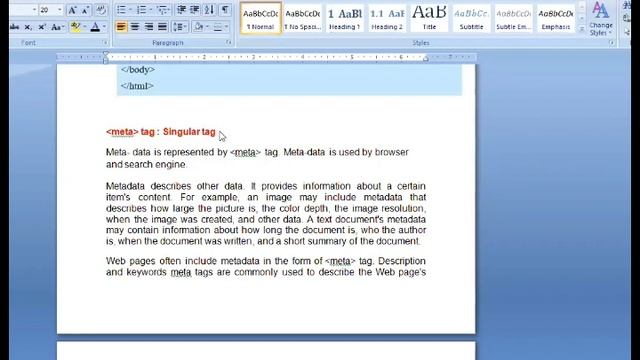Viewport: 640px width, 360px height.
Task: Open the Change Styles menu
Action: (601, 18)
